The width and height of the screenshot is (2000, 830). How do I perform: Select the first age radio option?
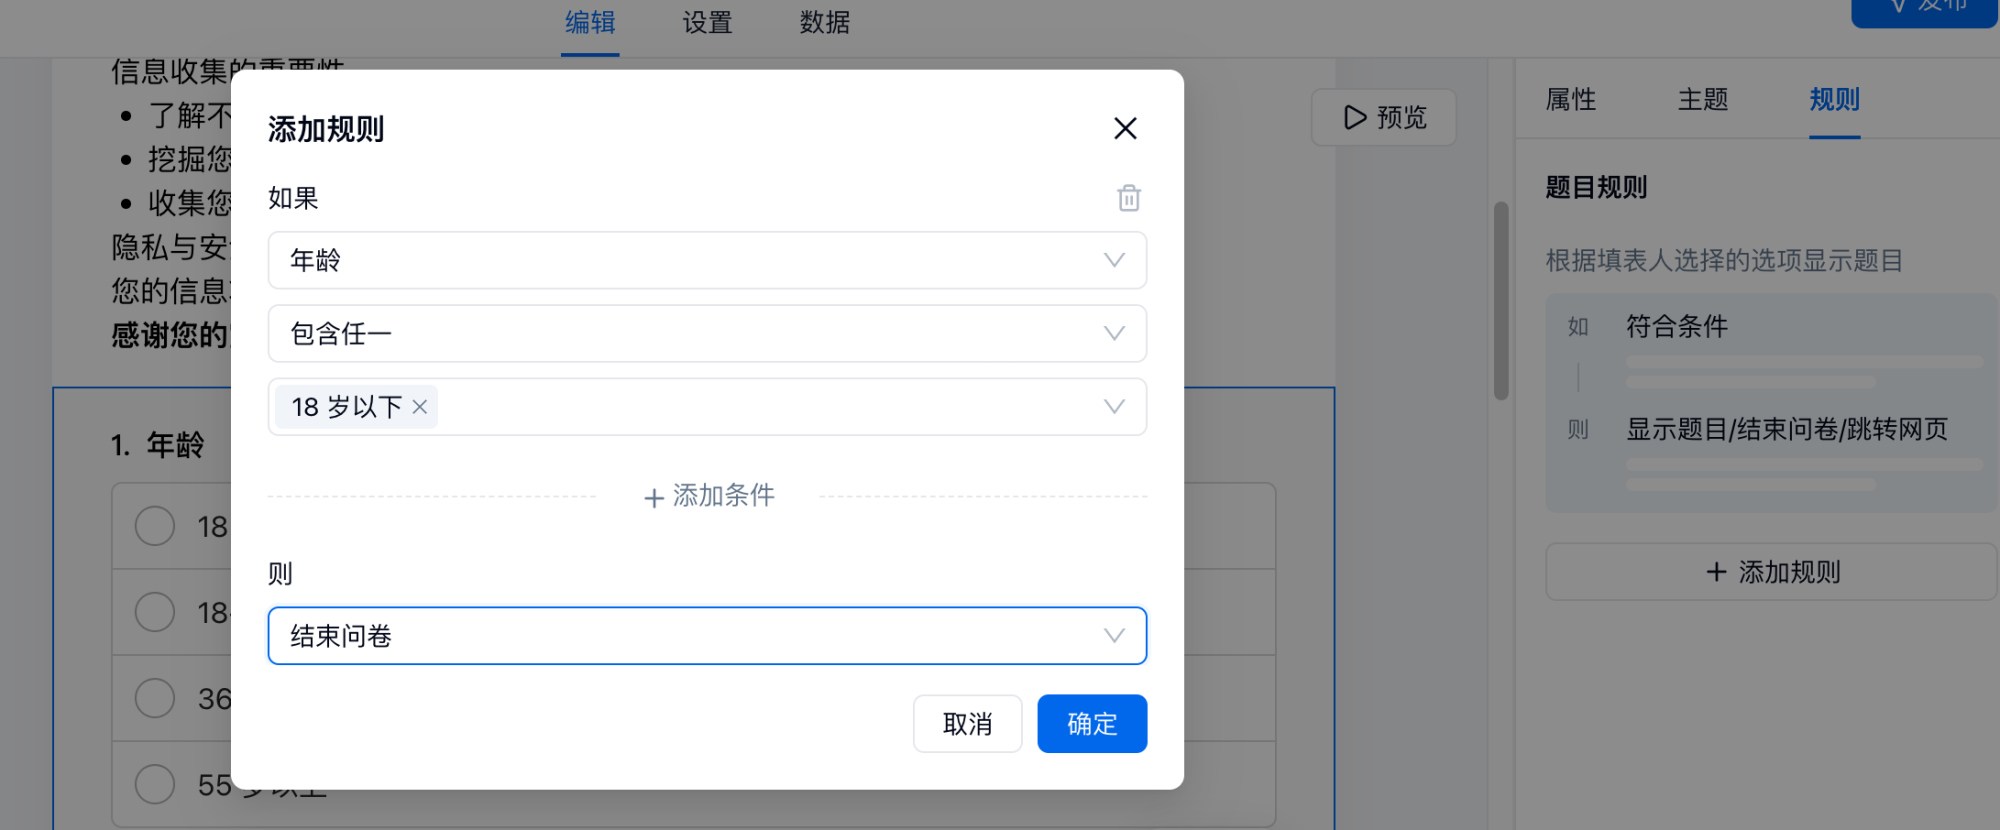(155, 526)
